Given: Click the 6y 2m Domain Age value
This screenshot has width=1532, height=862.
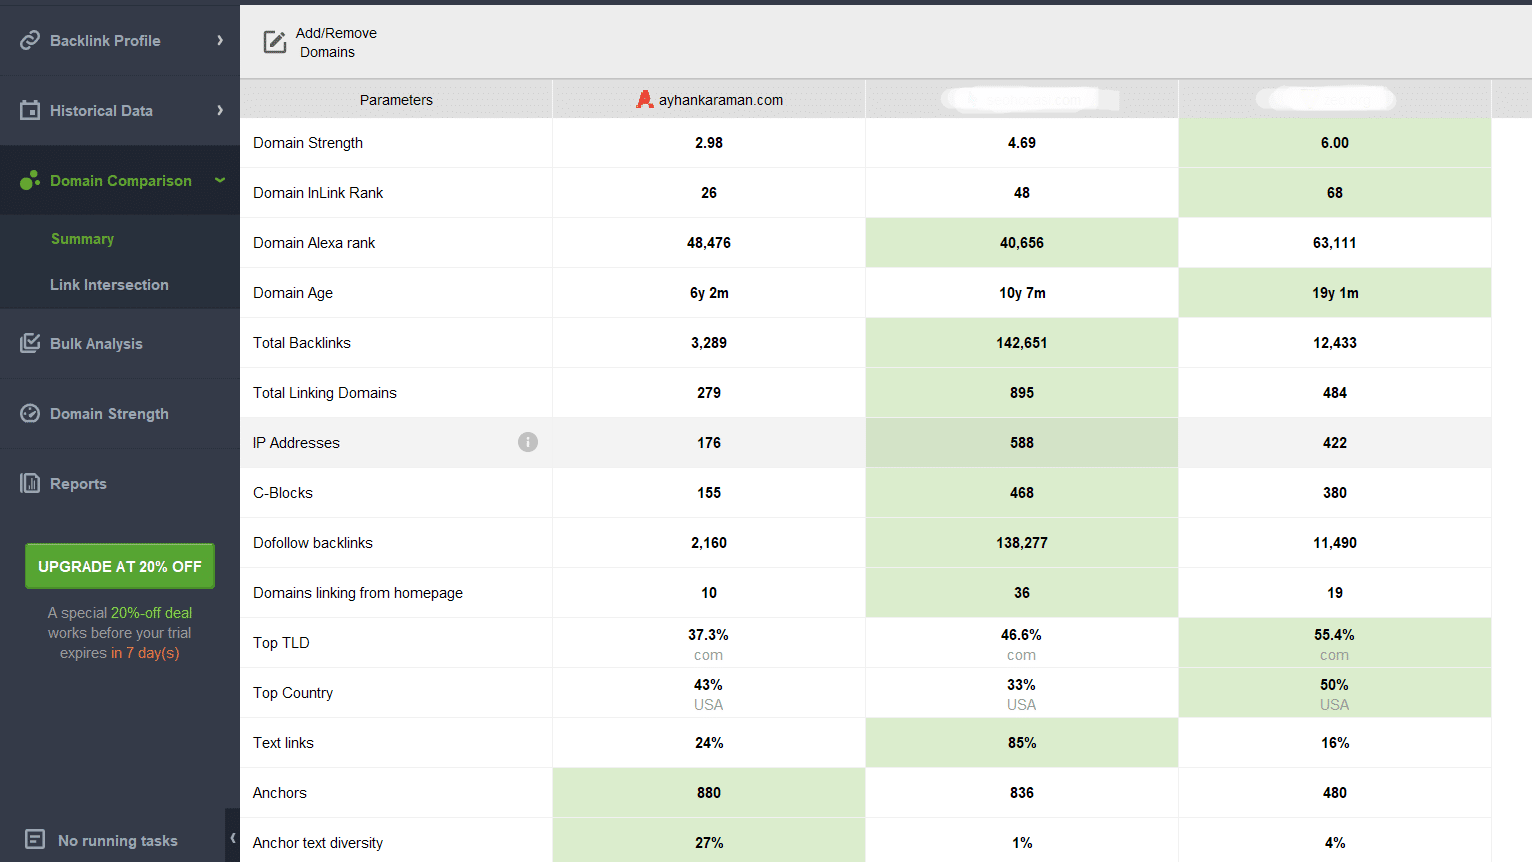Looking at the screenshot, I should [x=709, y=293].
